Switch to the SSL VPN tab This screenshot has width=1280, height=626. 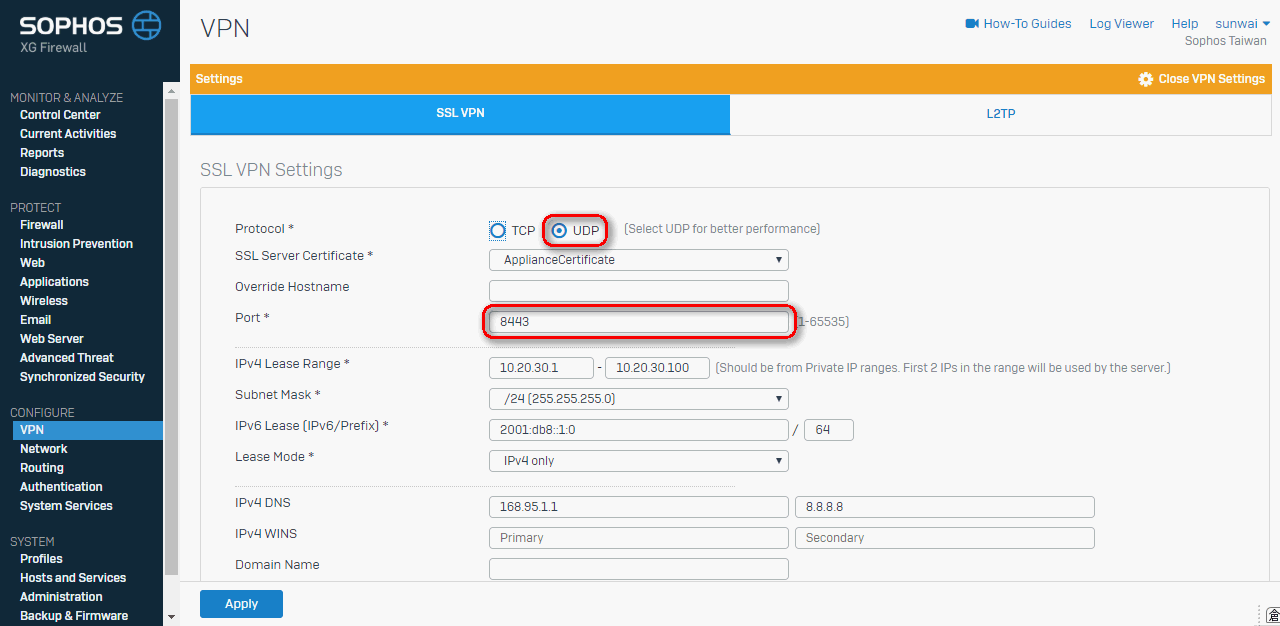(x=460, y=114)
